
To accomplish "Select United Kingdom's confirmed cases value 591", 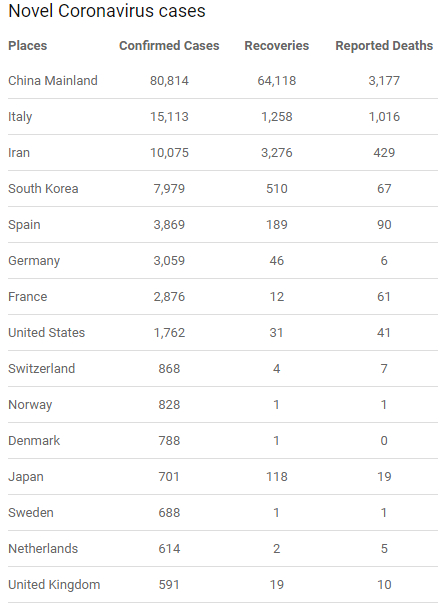I will pyautogui.click(x=169, y=585).
